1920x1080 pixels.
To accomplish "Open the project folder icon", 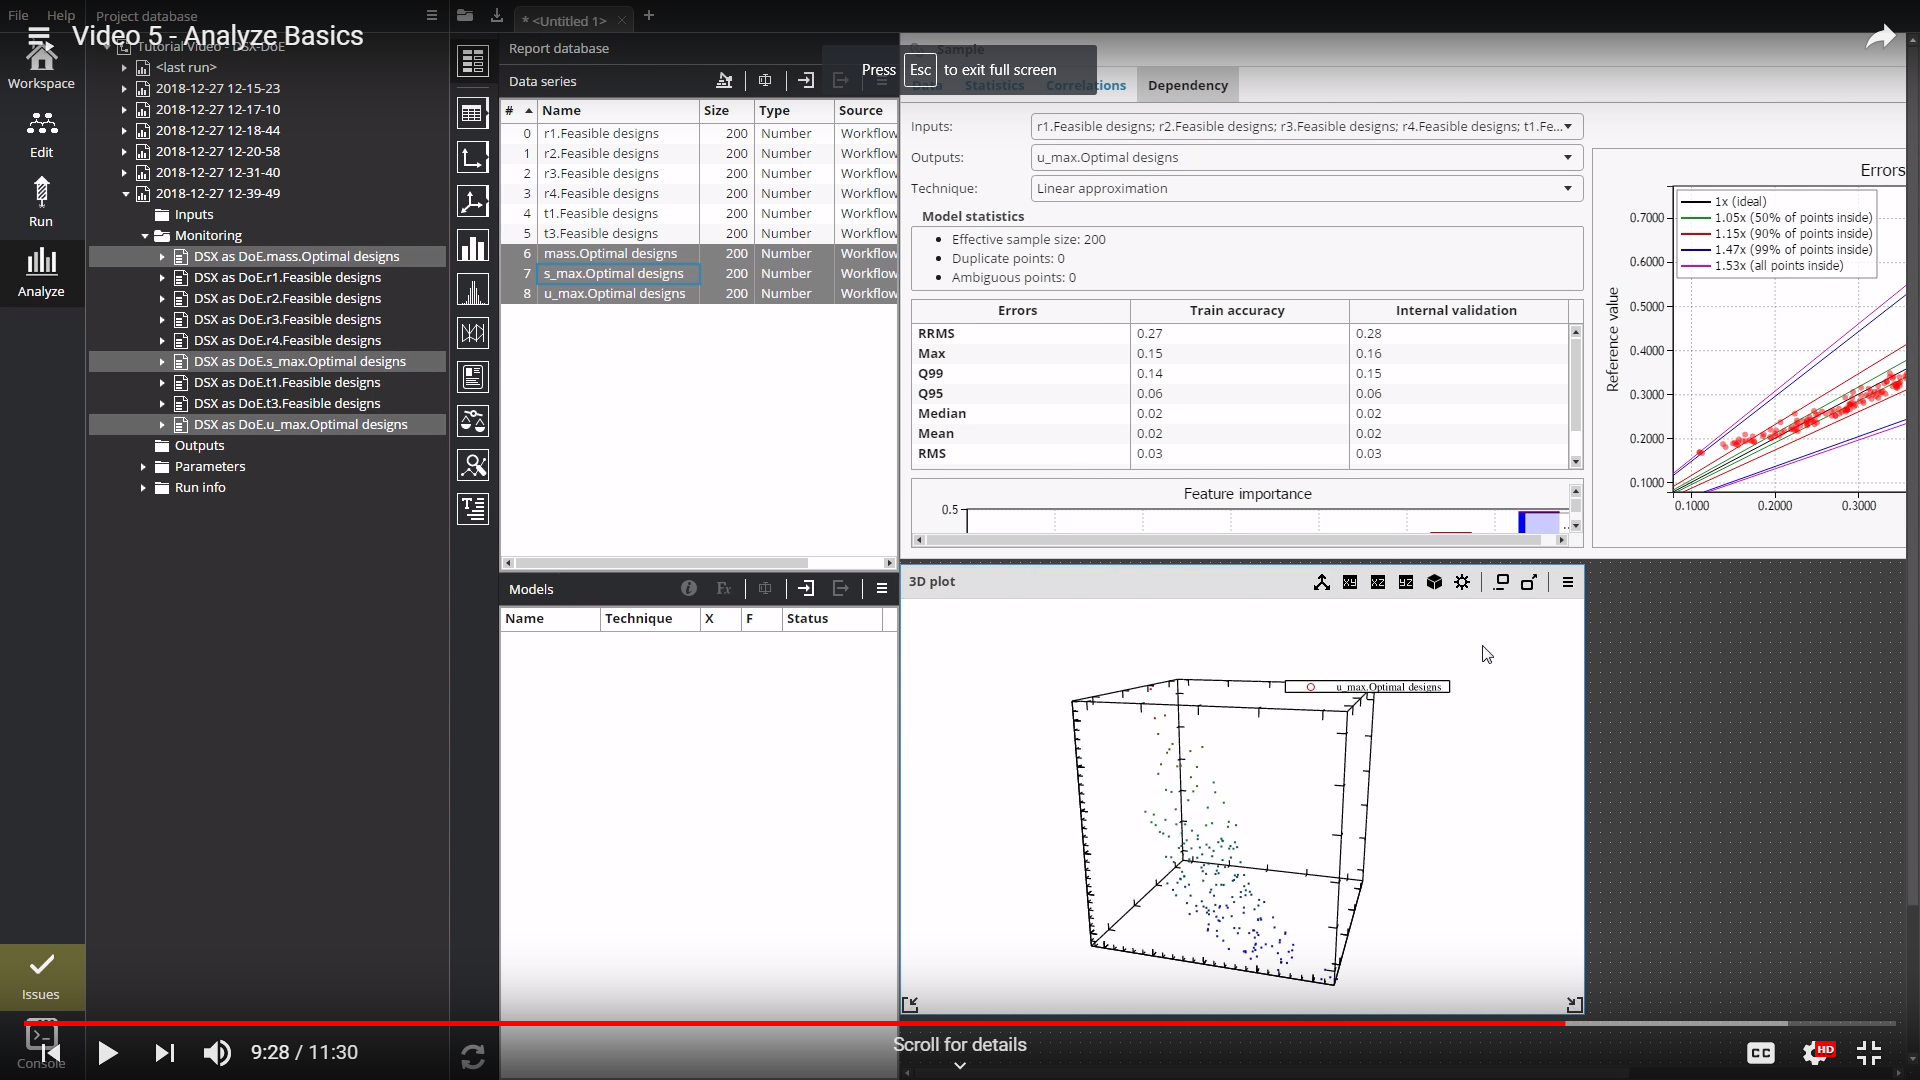I will (465, 15).
